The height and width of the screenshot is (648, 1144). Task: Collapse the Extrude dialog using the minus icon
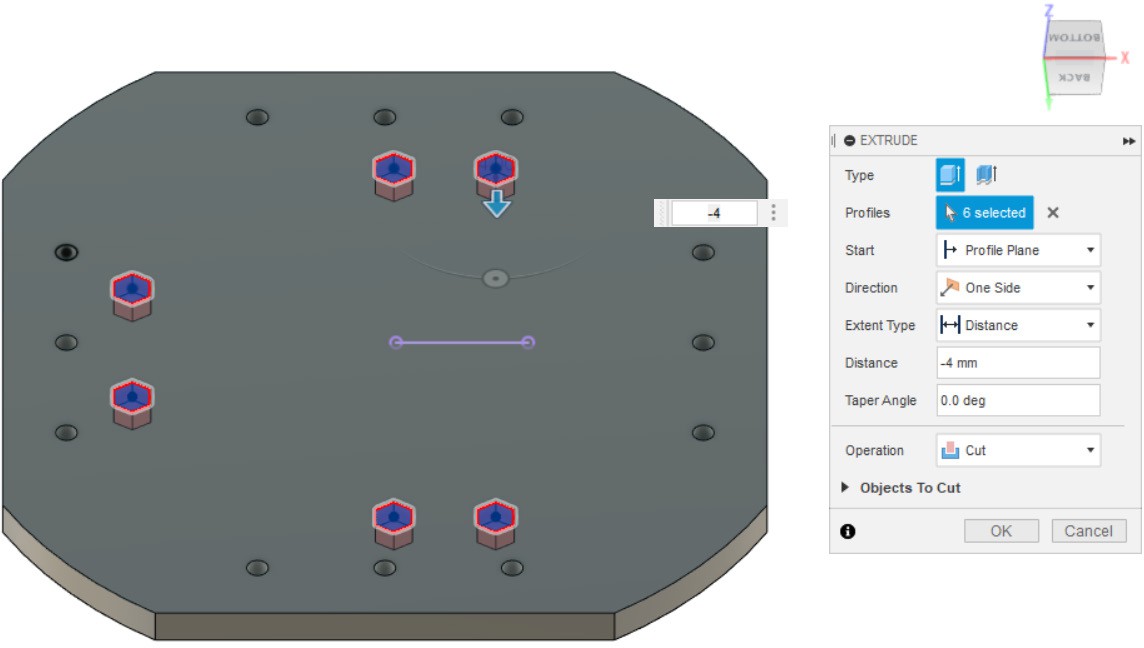[850, 141]
